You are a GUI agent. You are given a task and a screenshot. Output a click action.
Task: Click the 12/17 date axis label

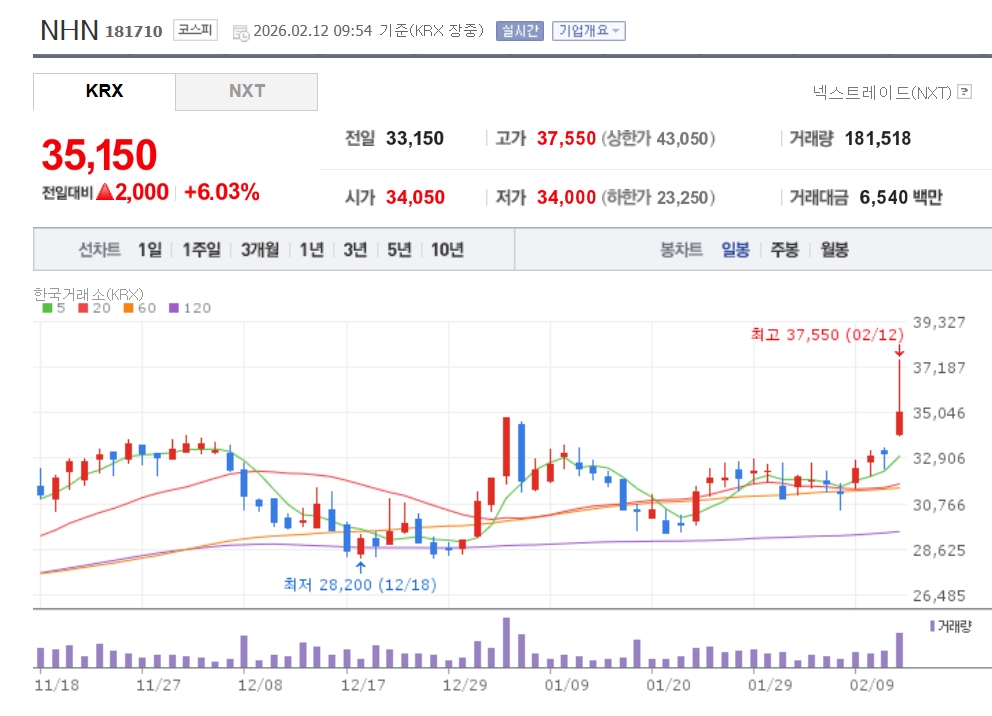click(363, 685)
